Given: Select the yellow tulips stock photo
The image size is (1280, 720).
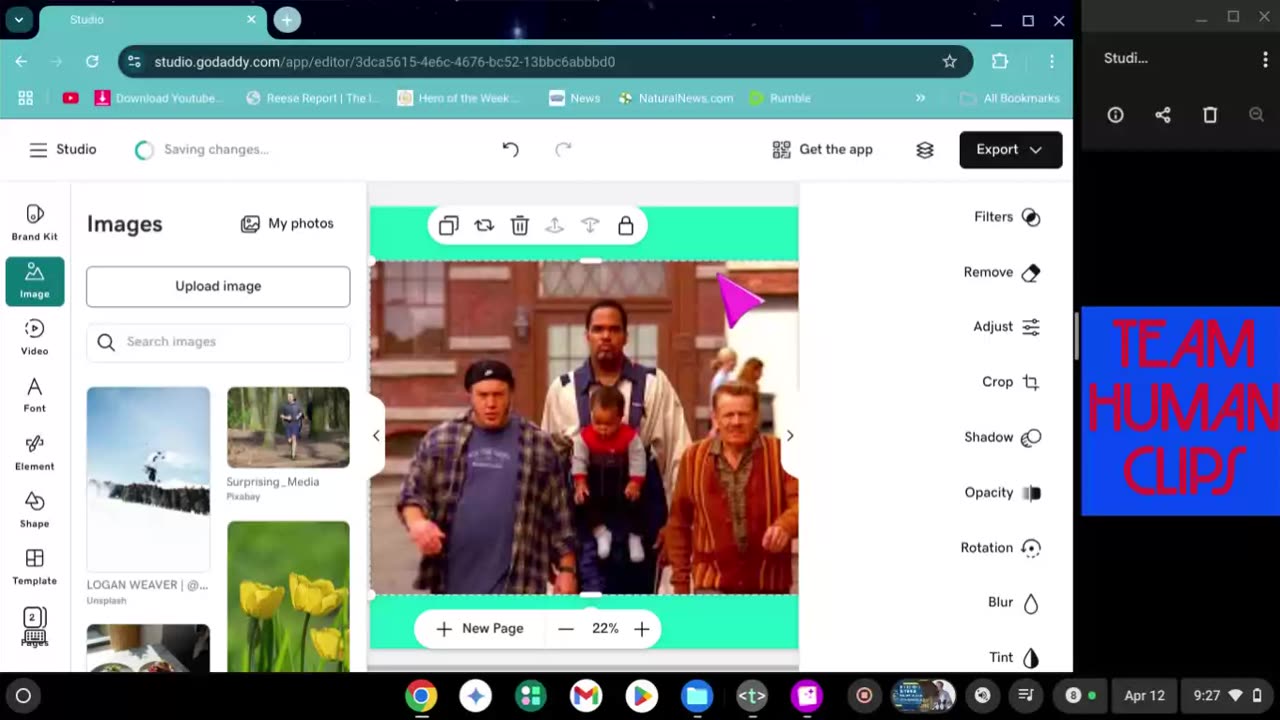Looking at the screenshot, I should pos(288,596).
